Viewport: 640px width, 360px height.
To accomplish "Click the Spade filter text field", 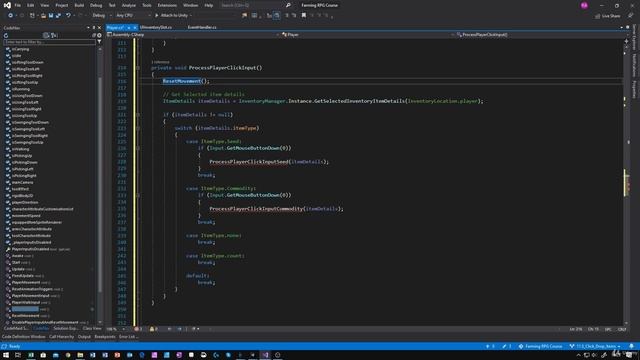I will [49, 42].
